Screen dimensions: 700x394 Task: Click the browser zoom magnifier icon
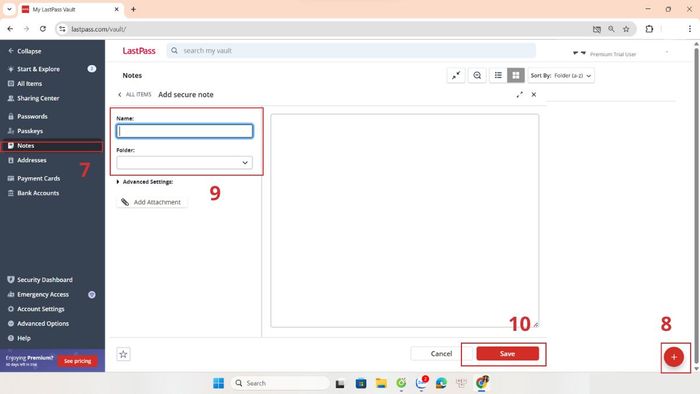pyautogui.click(x=611, y=29)
